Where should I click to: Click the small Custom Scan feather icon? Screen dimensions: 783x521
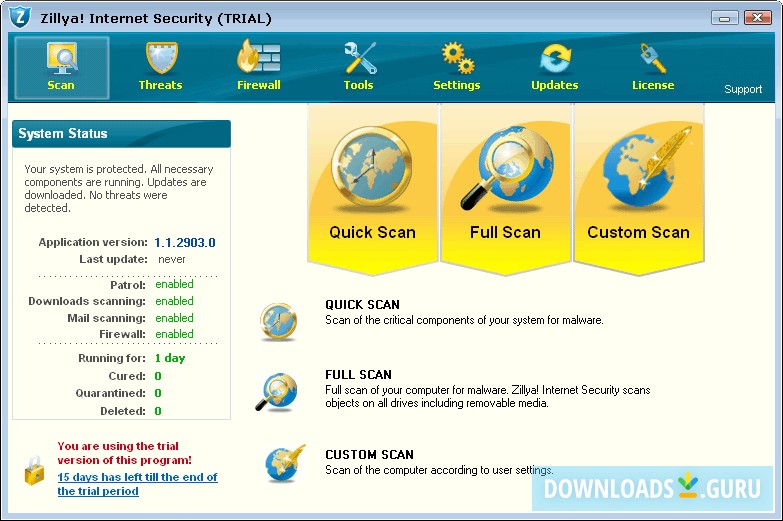(x=285, y=463)
